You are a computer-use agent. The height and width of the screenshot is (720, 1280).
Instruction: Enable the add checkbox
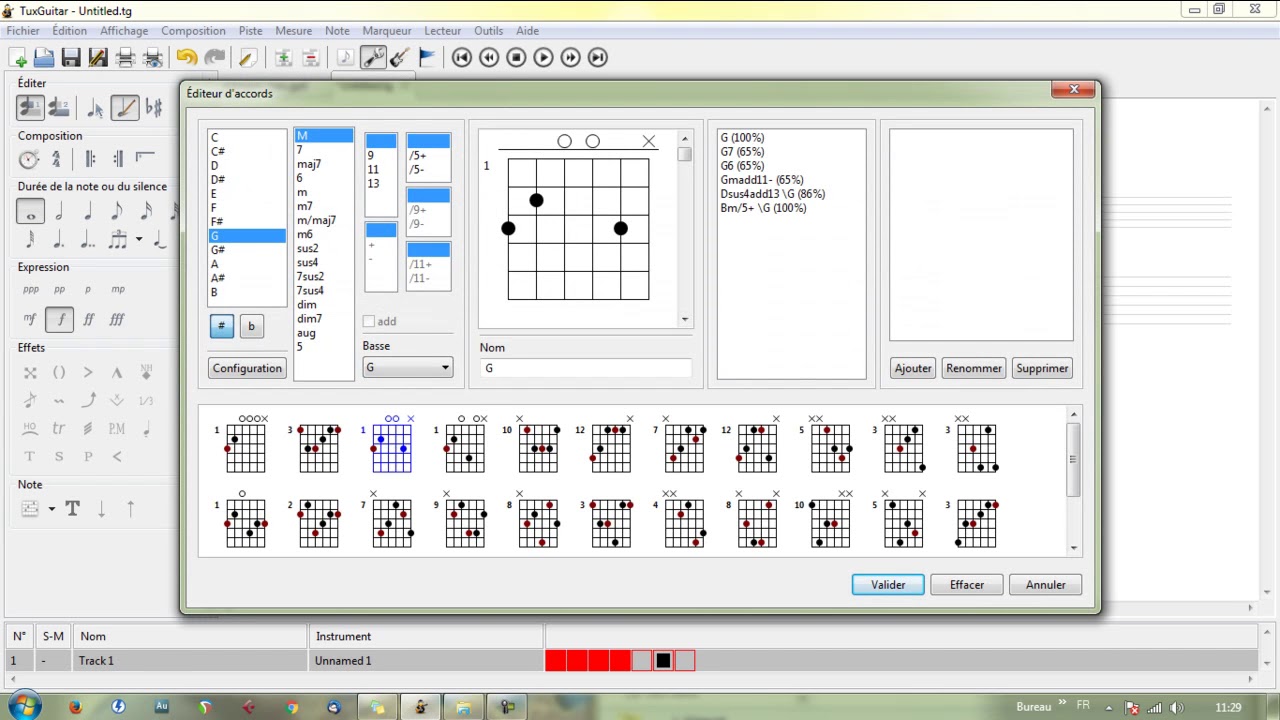click(369, 321)
